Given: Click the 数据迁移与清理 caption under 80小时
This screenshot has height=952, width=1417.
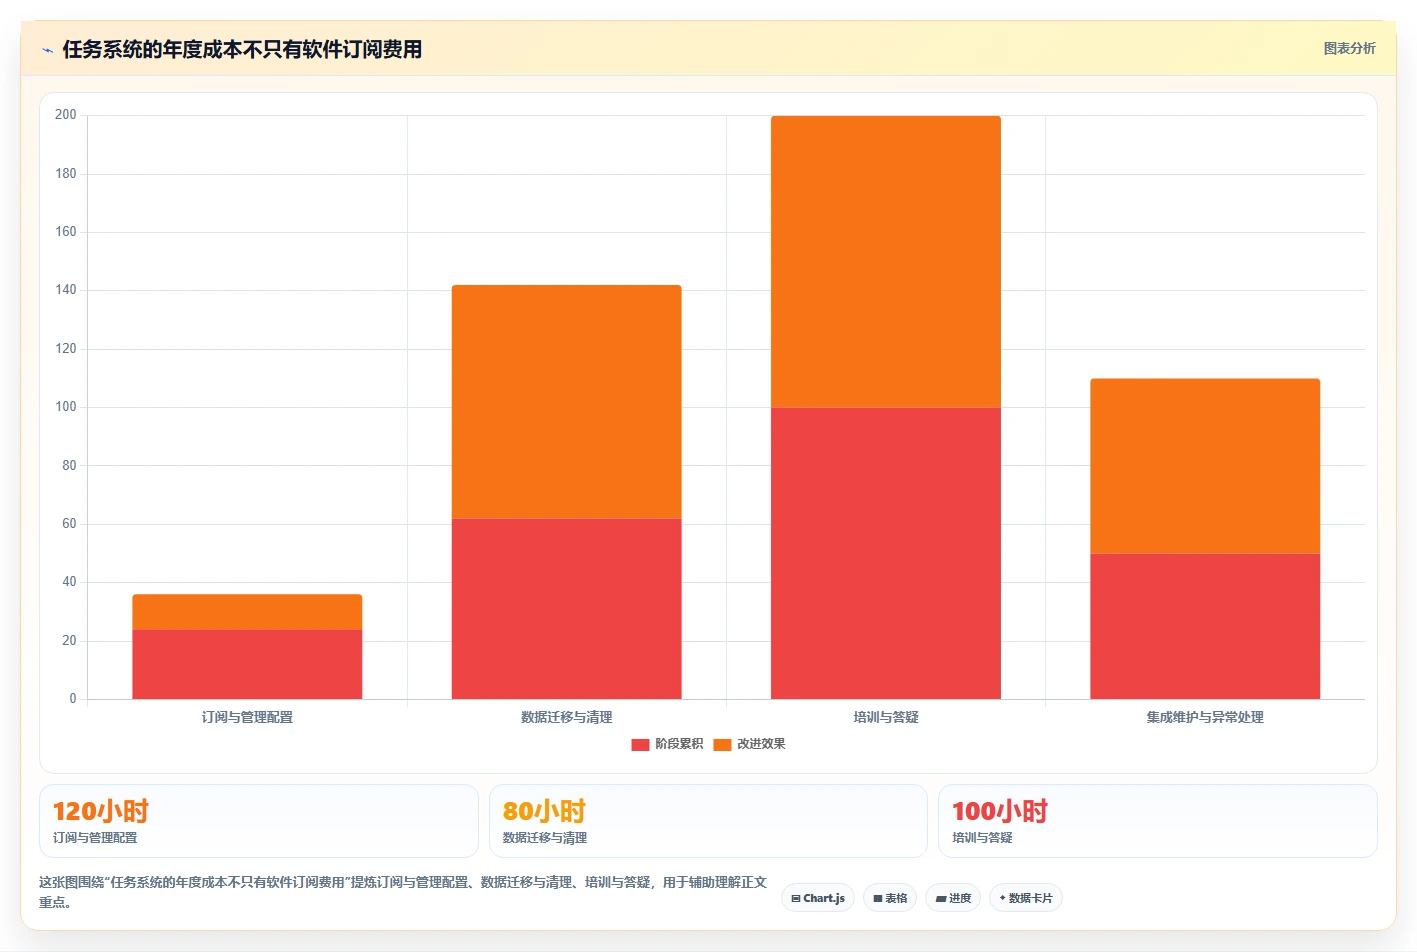Looking at the screenshot, I should click(x=545, y=838).
